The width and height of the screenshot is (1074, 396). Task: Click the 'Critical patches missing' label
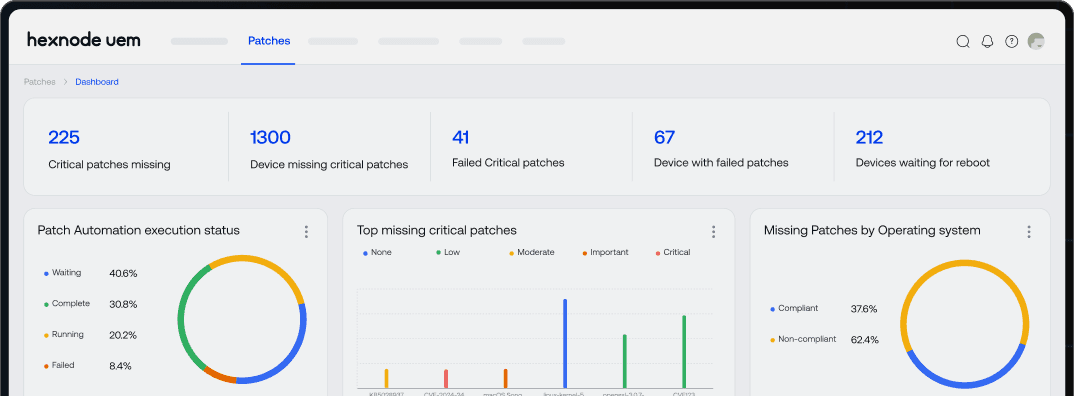(109, 164)
